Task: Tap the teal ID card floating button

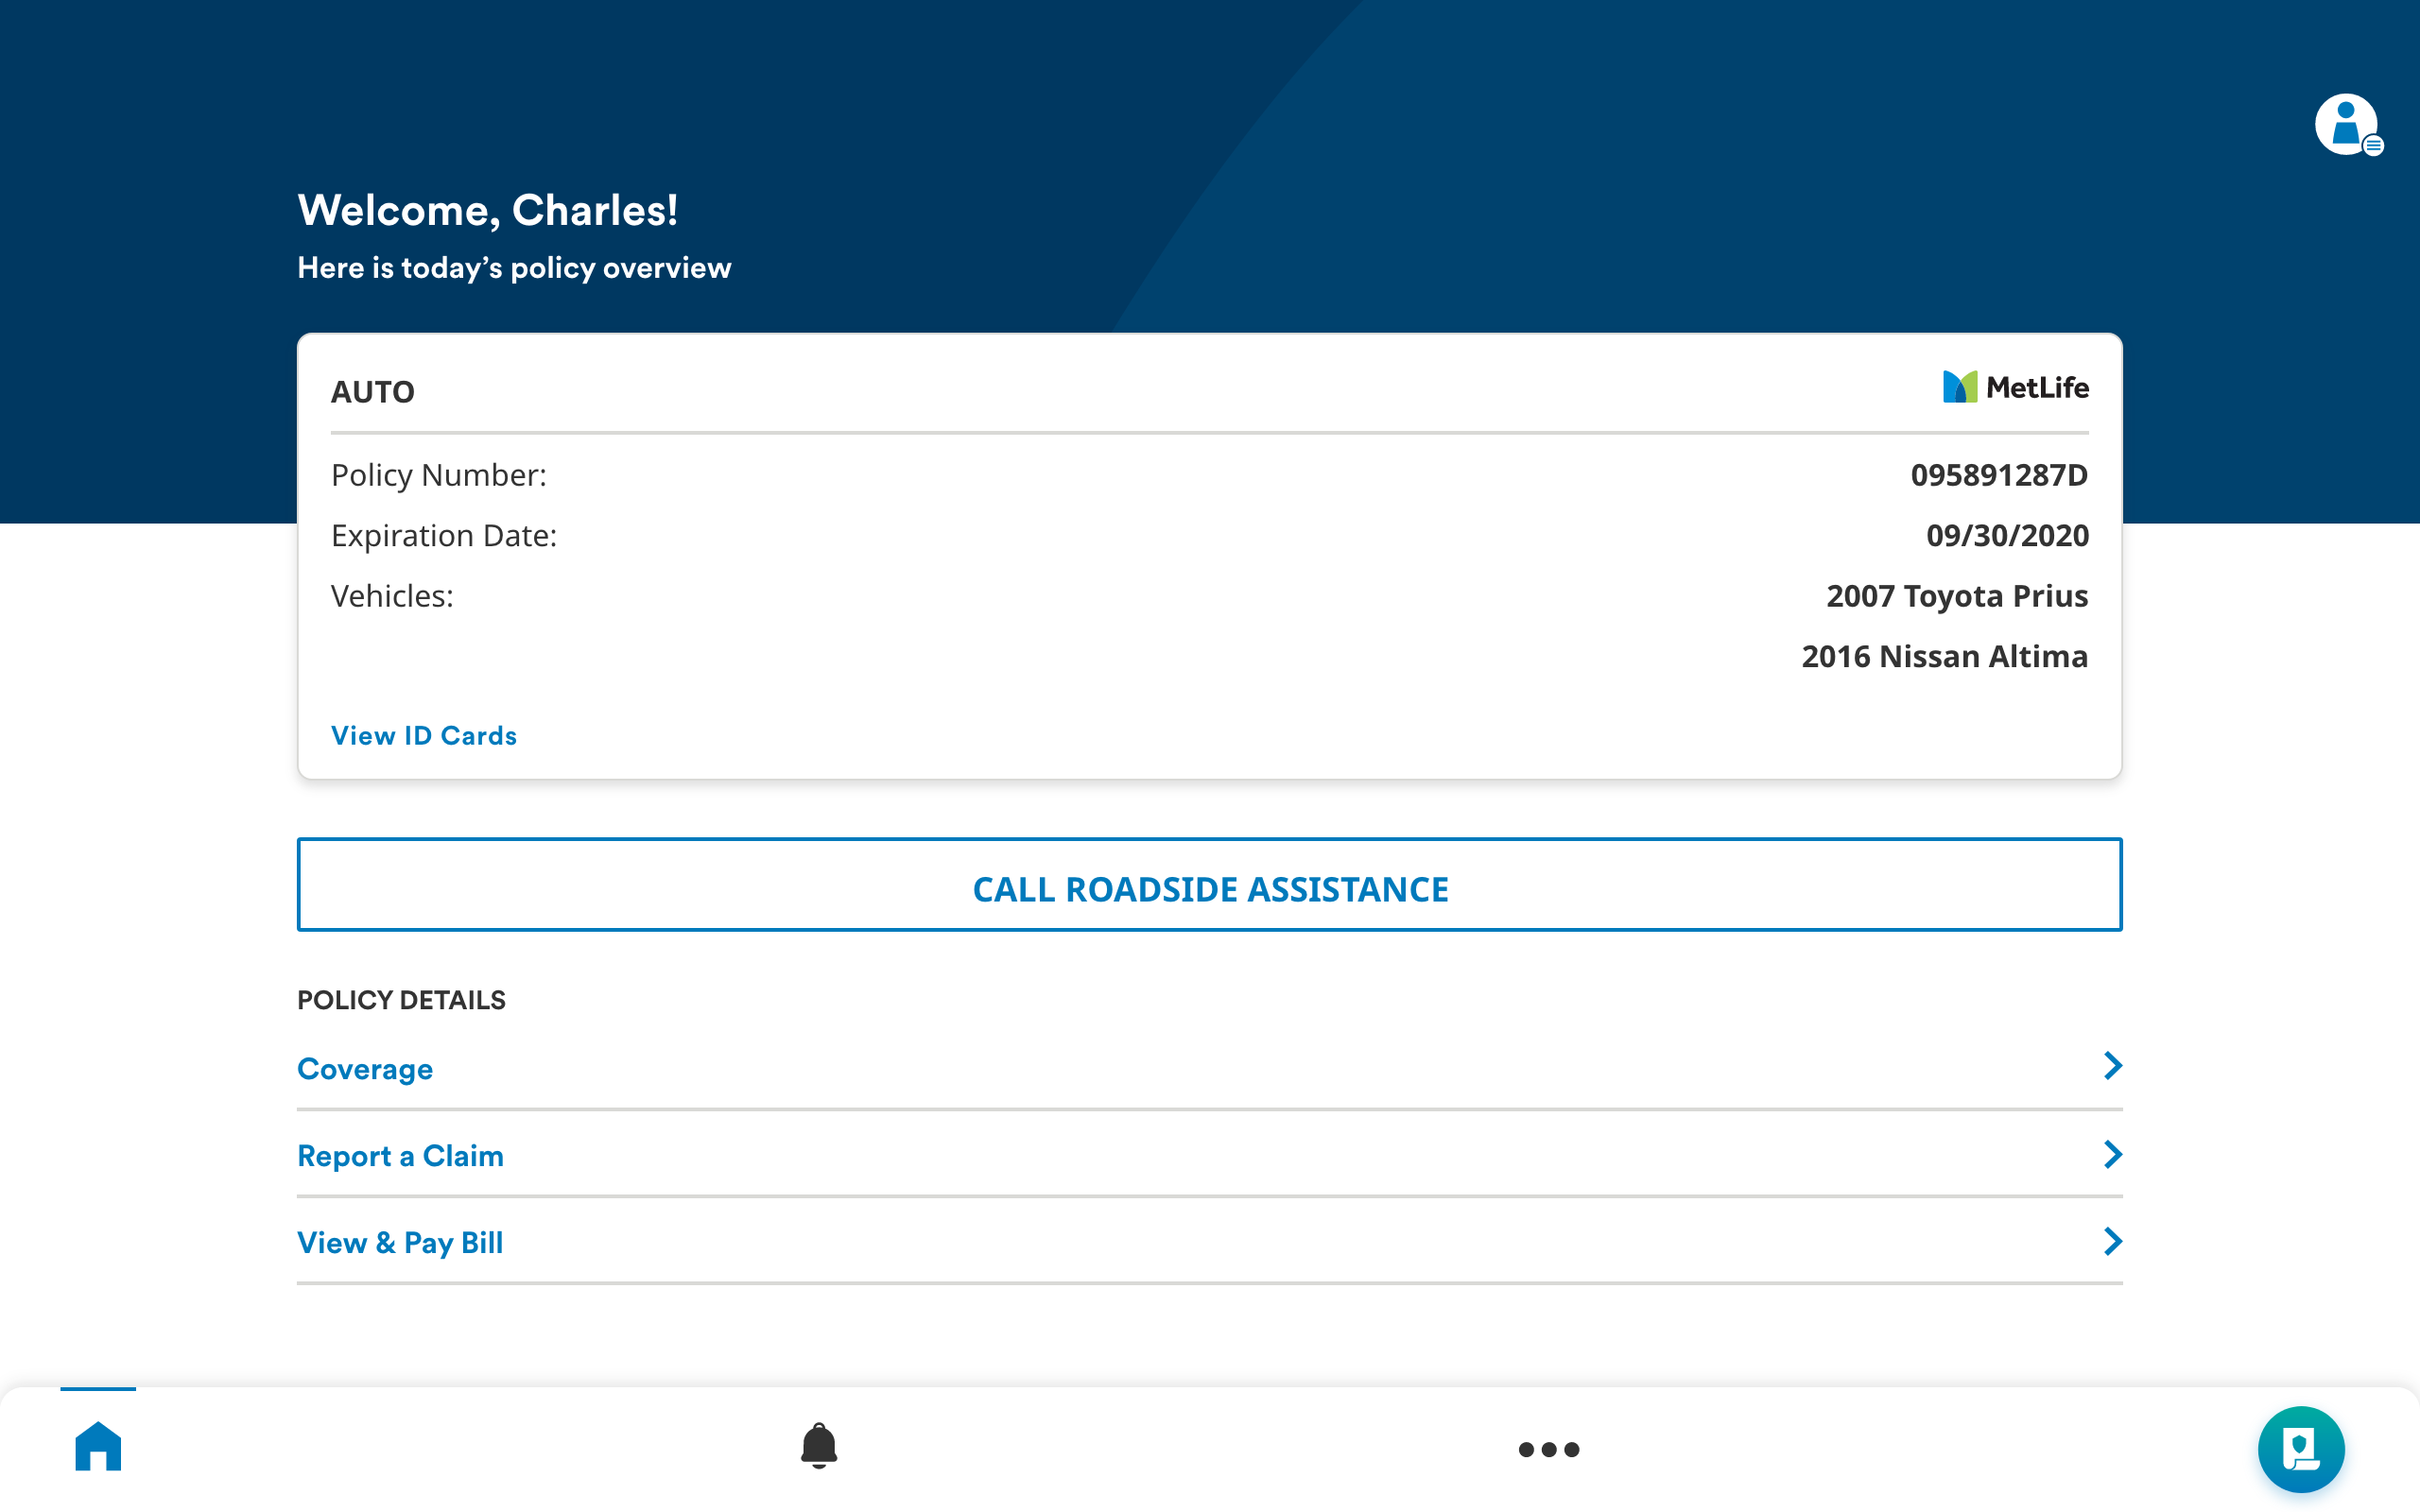Action: 2301,1449
